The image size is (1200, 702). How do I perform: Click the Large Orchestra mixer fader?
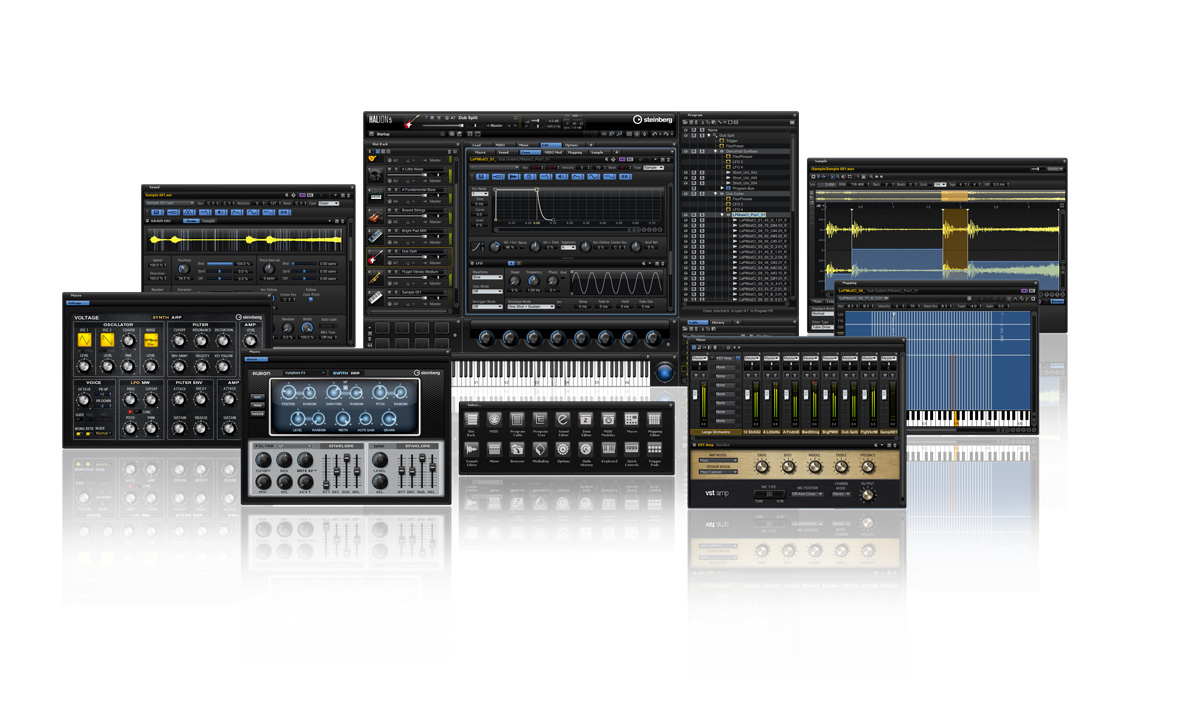click(695, 394)
